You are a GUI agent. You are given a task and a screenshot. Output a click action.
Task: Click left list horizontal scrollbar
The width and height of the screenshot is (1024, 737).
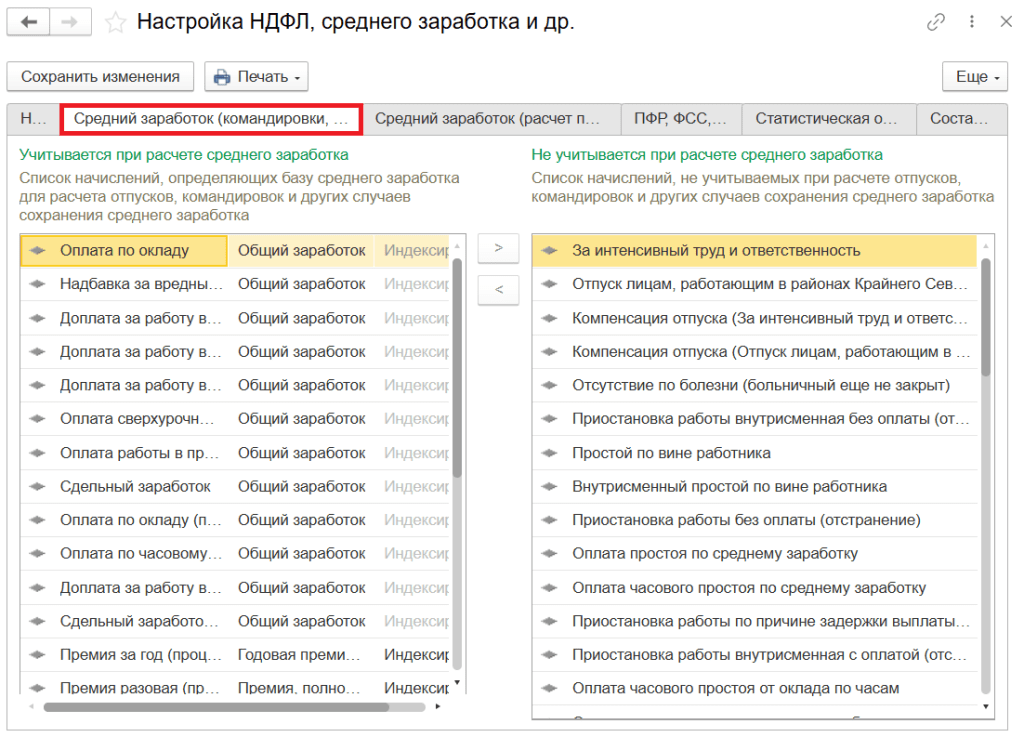(215, 707)
